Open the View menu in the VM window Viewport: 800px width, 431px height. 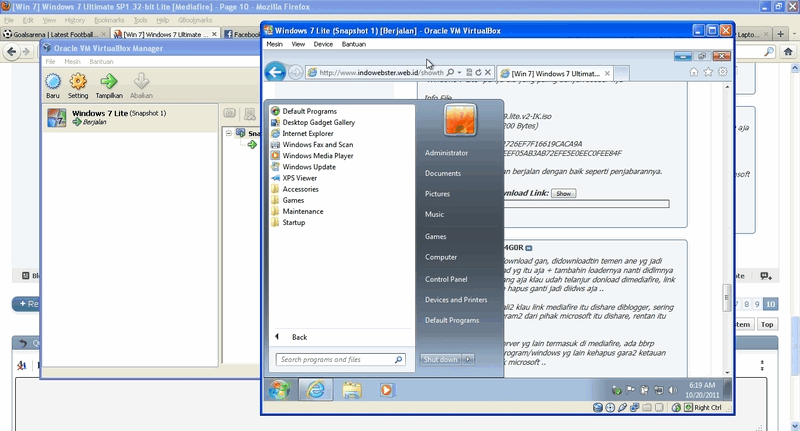[298, 44]
